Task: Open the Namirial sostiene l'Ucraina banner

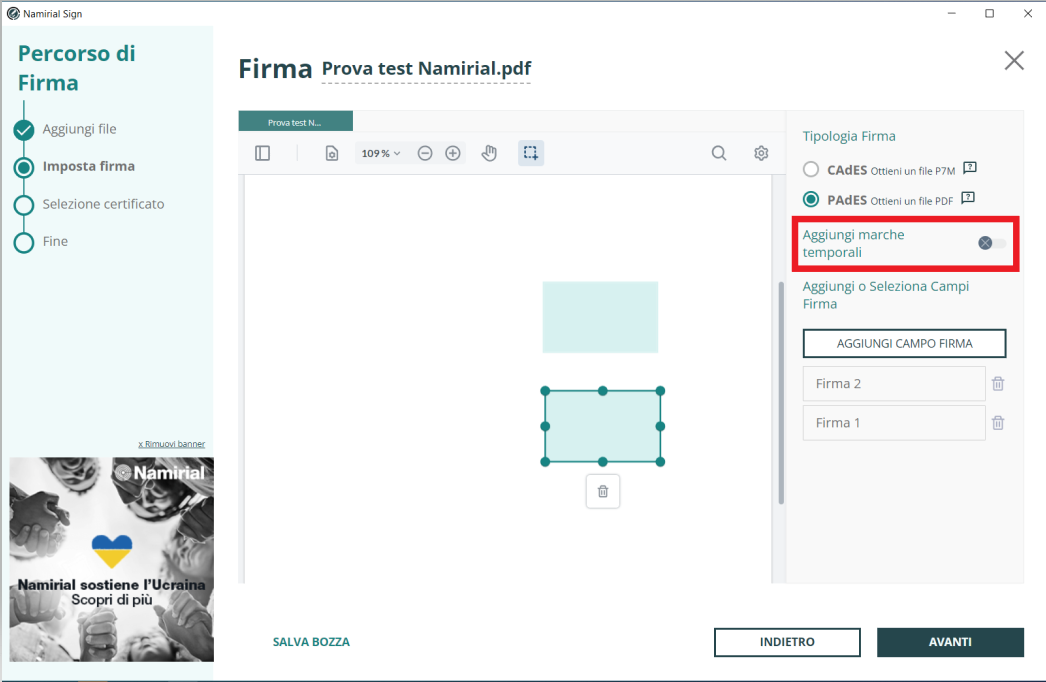Action: [x=111, y=559]
